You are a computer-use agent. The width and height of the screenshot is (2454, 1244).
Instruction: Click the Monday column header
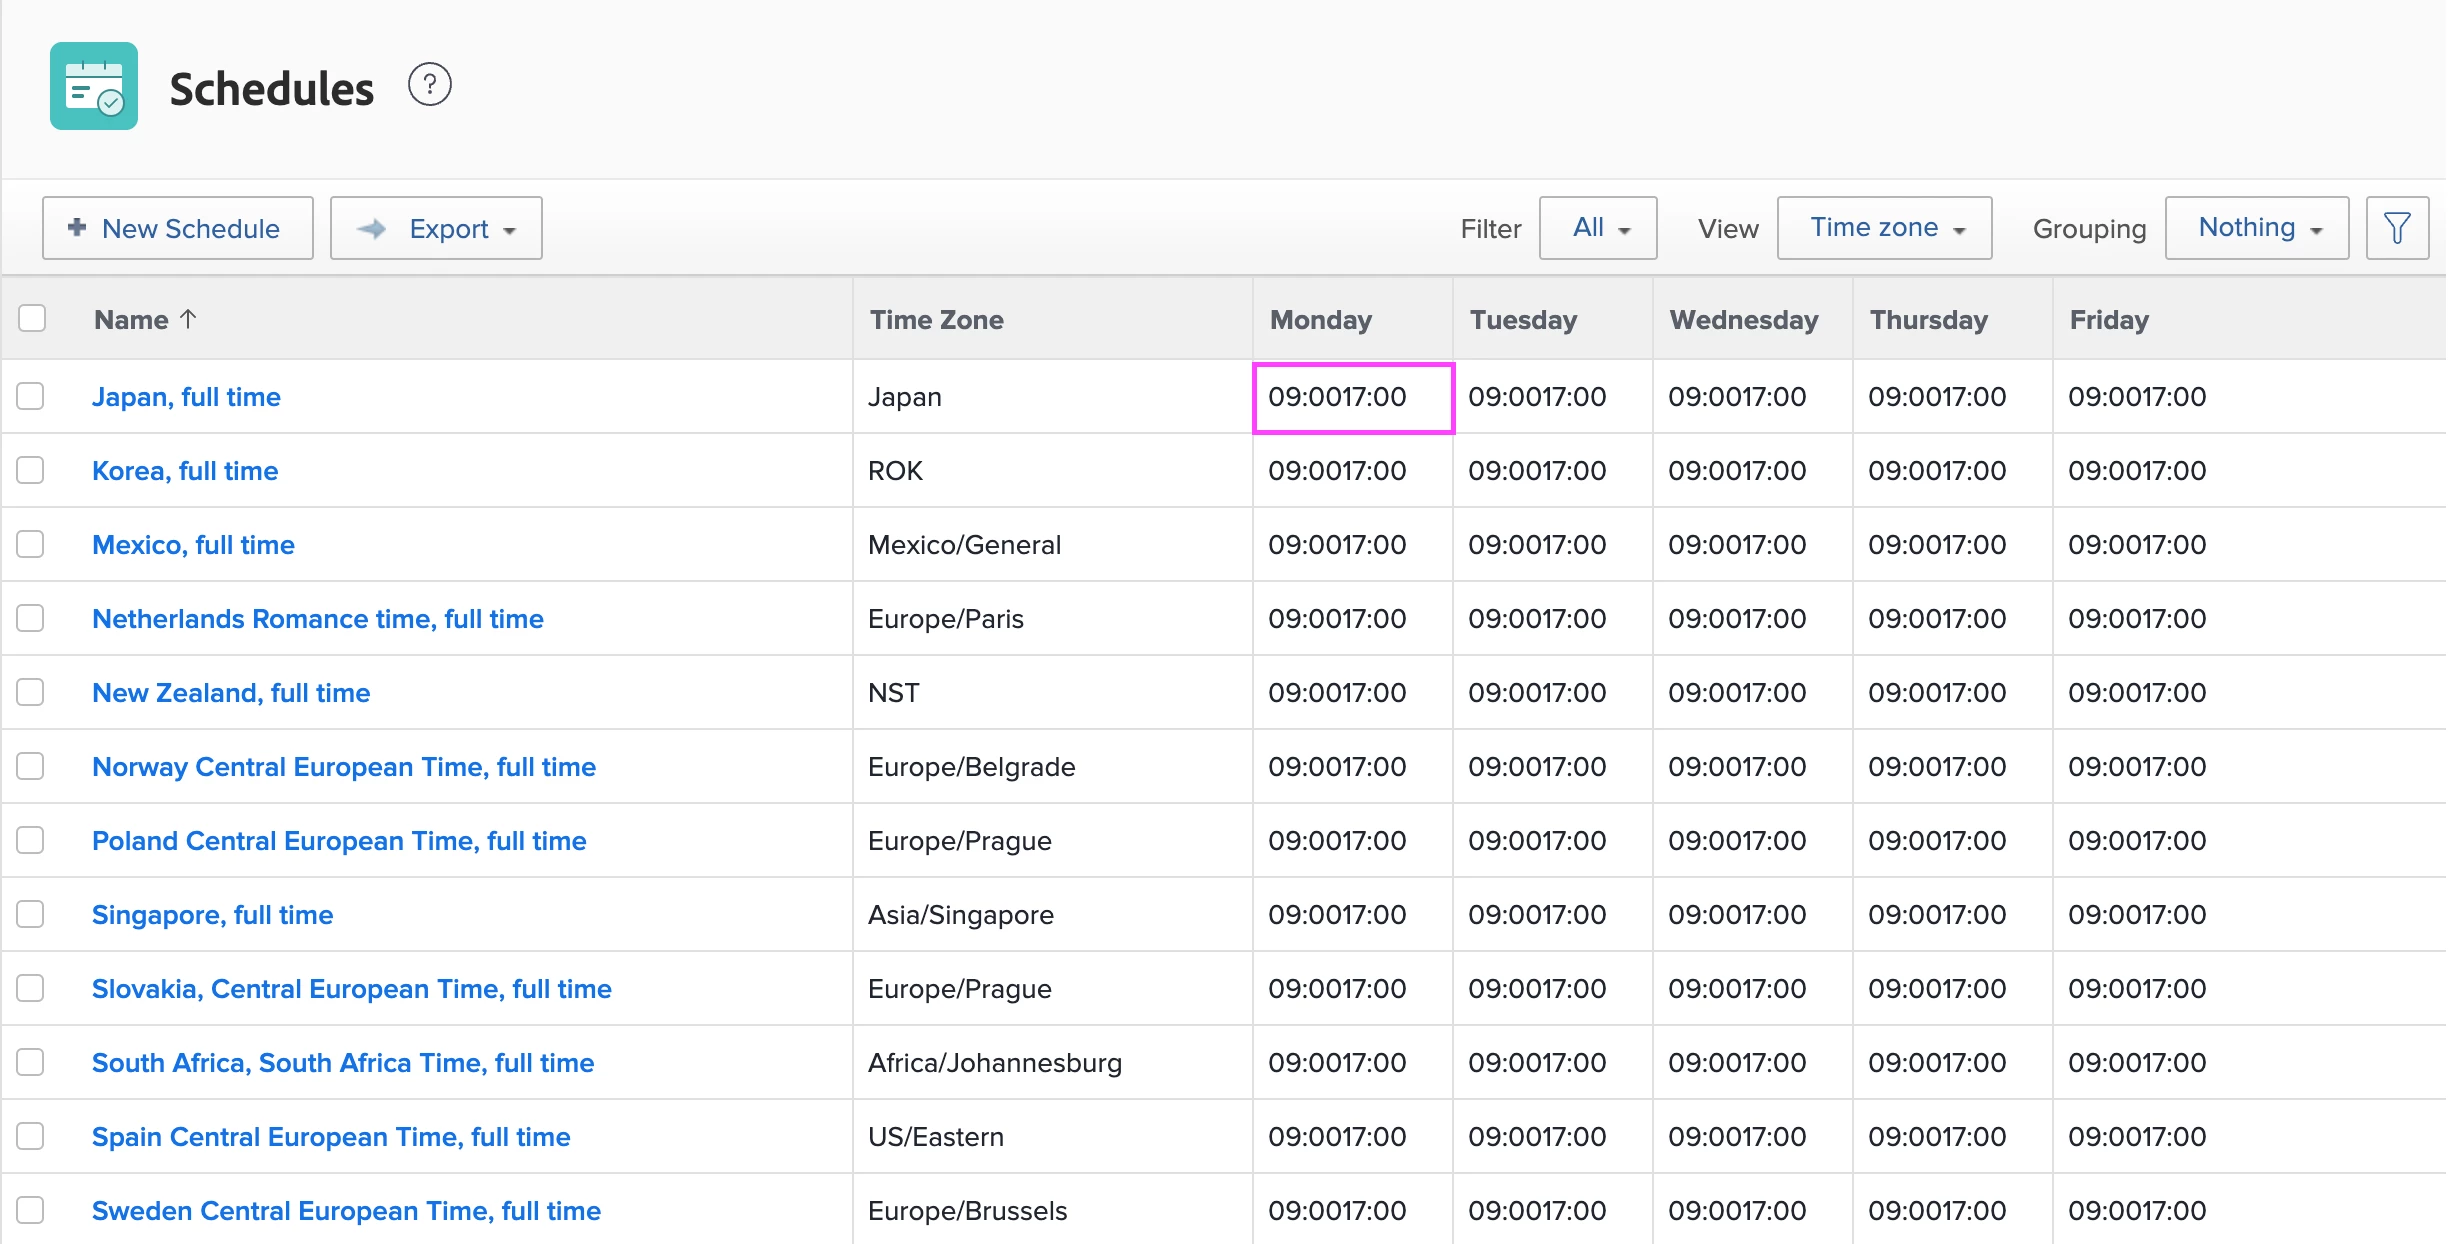(1320, 320)
